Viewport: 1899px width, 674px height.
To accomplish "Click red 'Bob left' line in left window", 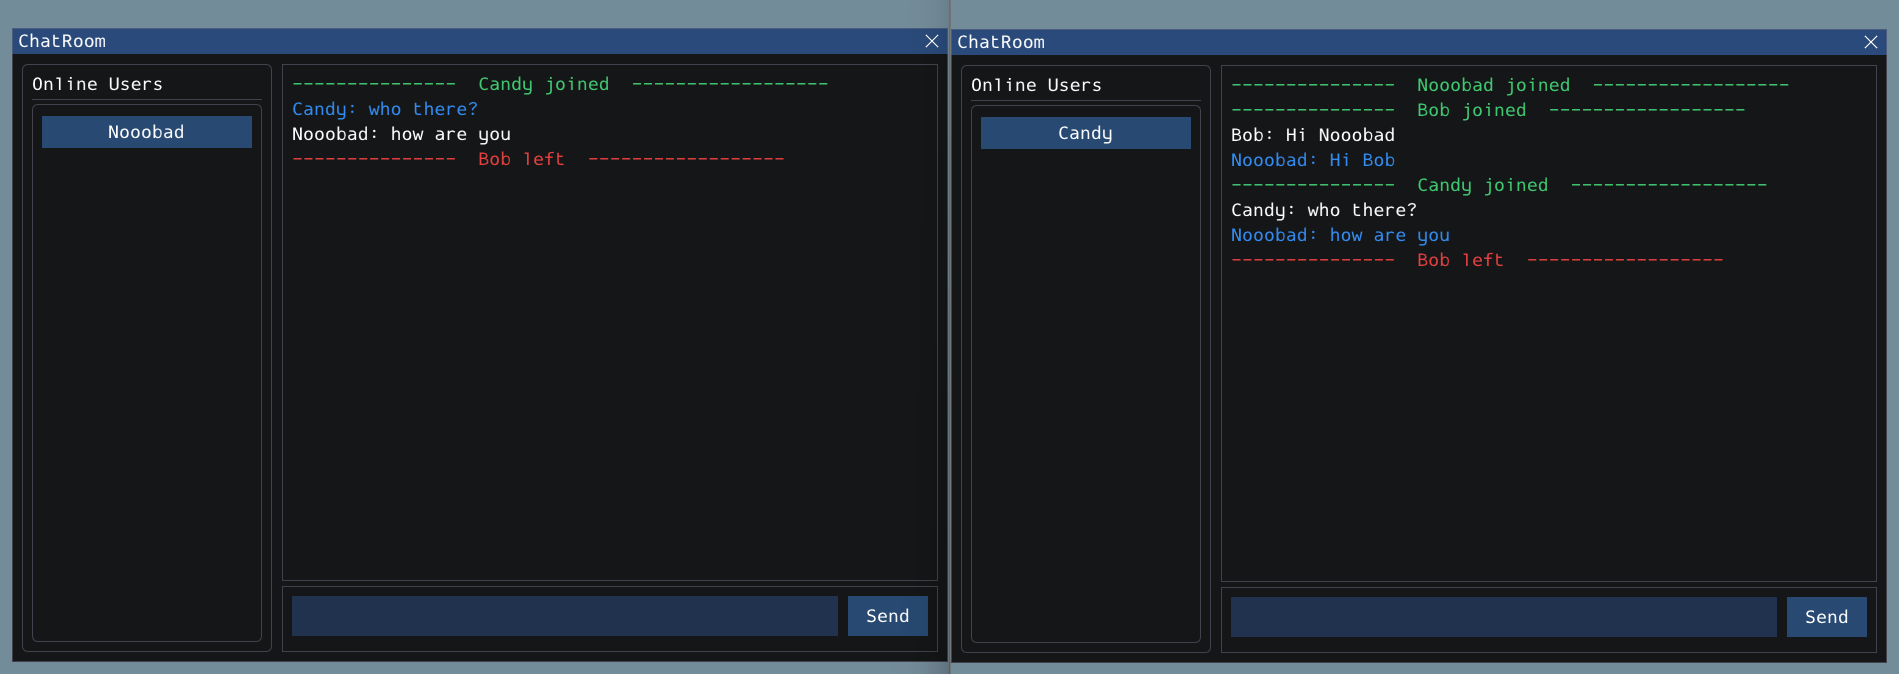I will pos(538,159).
